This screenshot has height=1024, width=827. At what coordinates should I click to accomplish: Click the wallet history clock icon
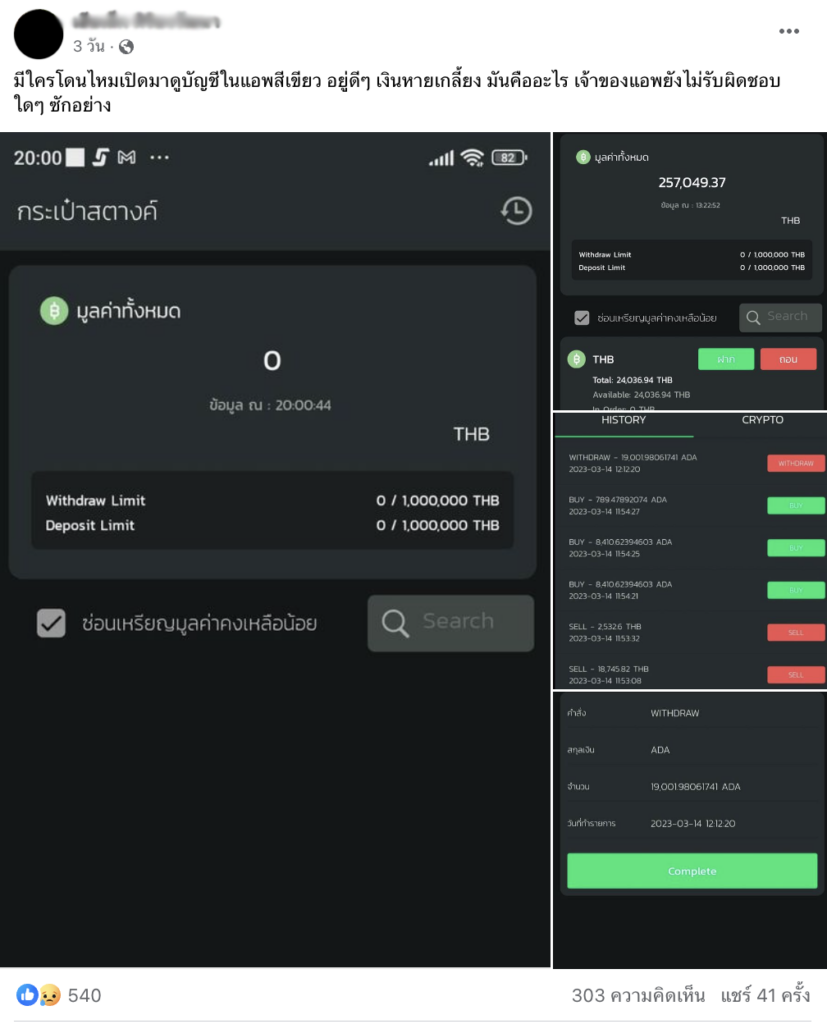click(516, 210)
